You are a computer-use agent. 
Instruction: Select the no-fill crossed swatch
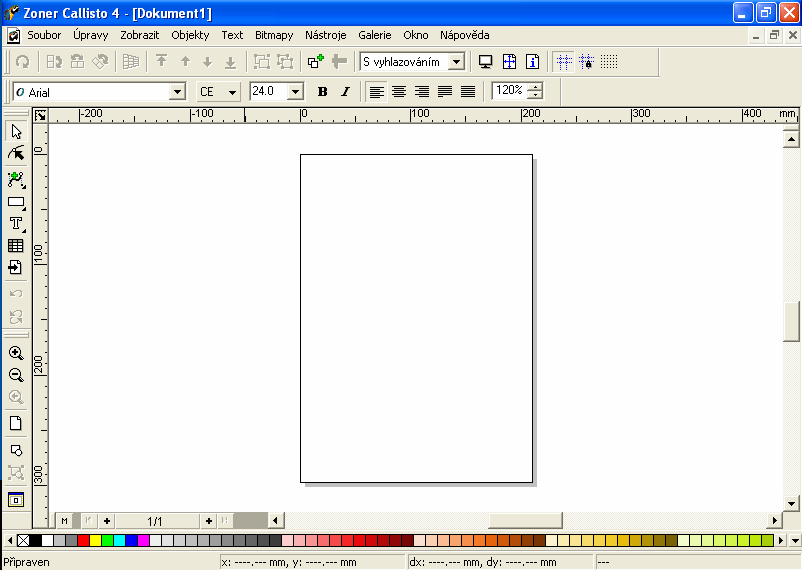click(23, 540)
